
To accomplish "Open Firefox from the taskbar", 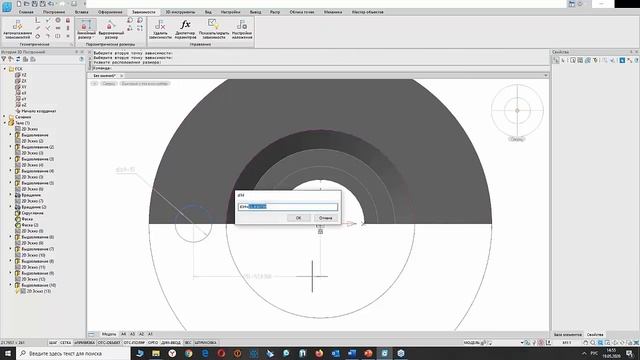I will pyautogui.click(x=319, y=353).
